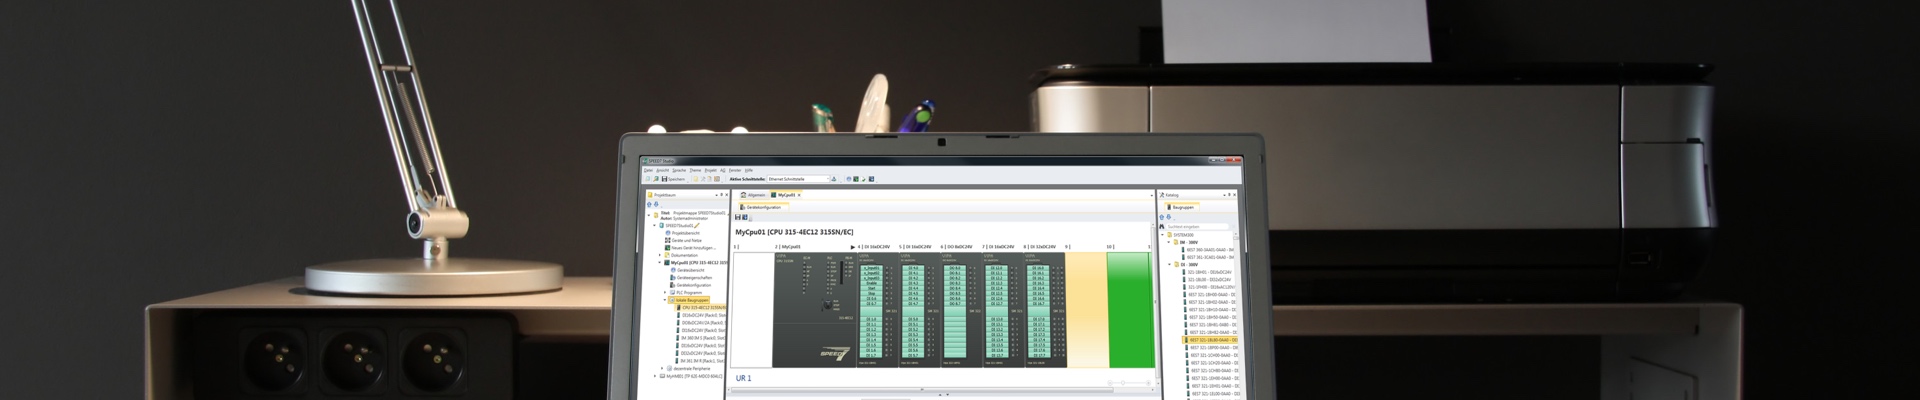The image size is (1920, 400).
Task: Click the Speichern save toolbar button
Action: coord(671,179)
